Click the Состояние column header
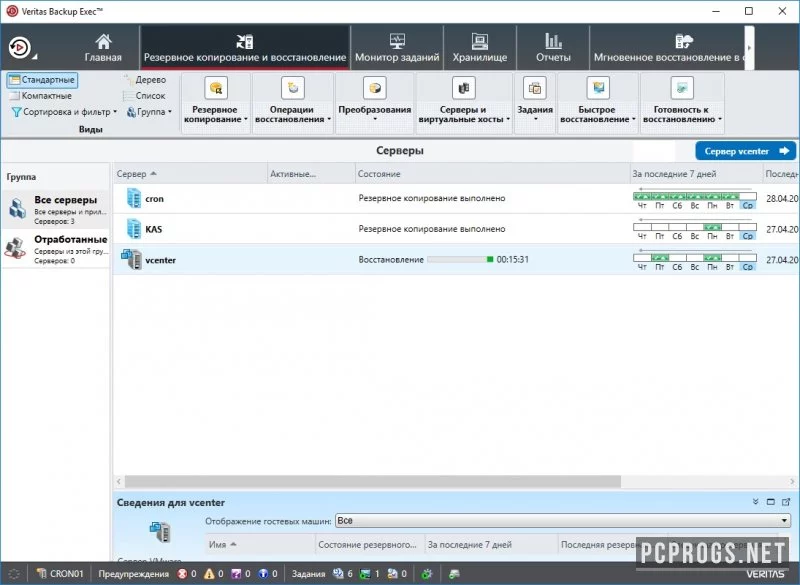The width and height of the screenshot is (800, 585). 492,174
